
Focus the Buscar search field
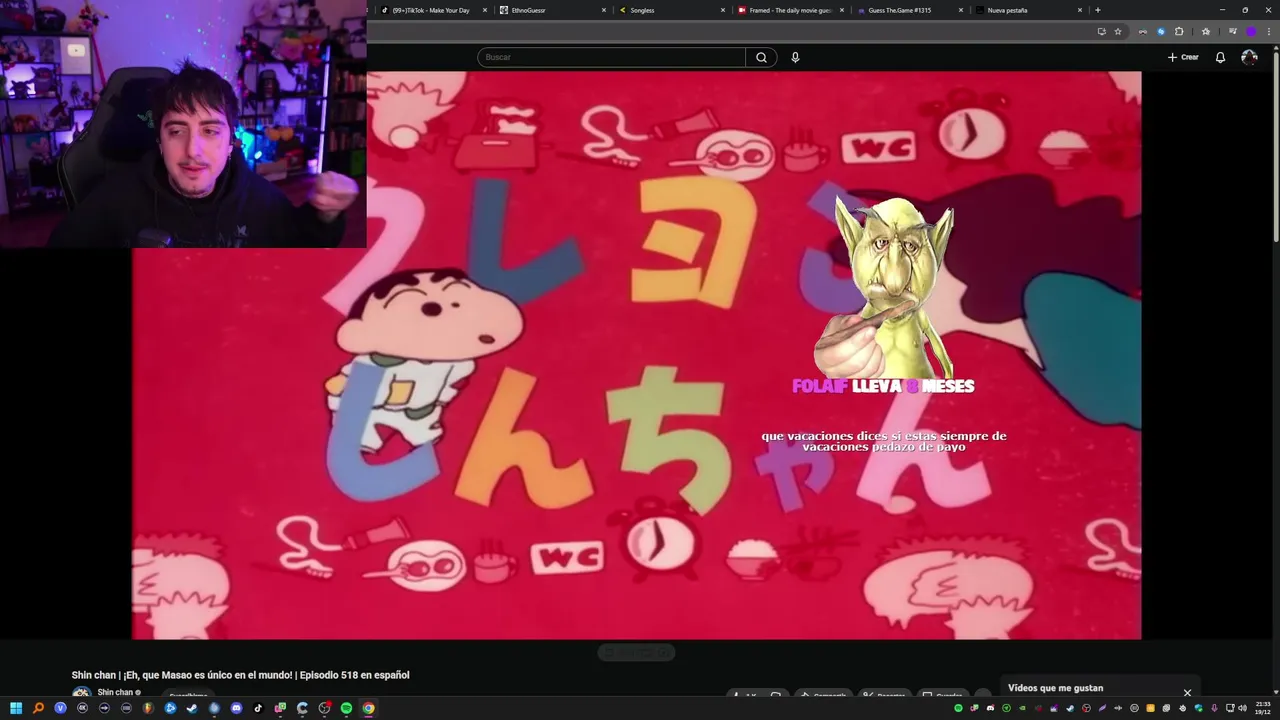(x=611, y=57)
